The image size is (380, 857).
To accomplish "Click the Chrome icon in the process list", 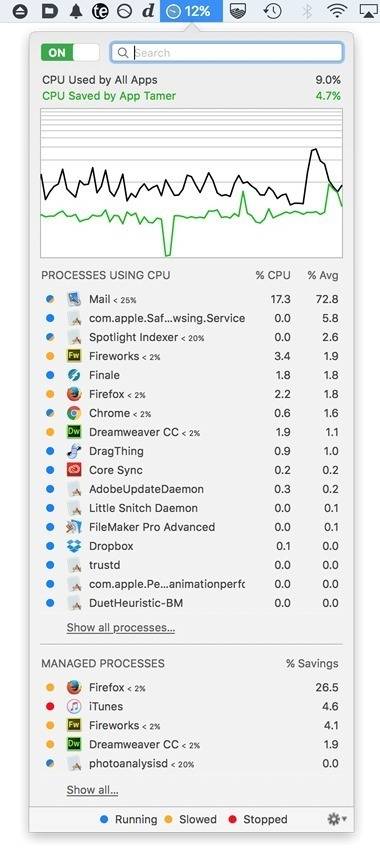I will [x=74, y=413].
